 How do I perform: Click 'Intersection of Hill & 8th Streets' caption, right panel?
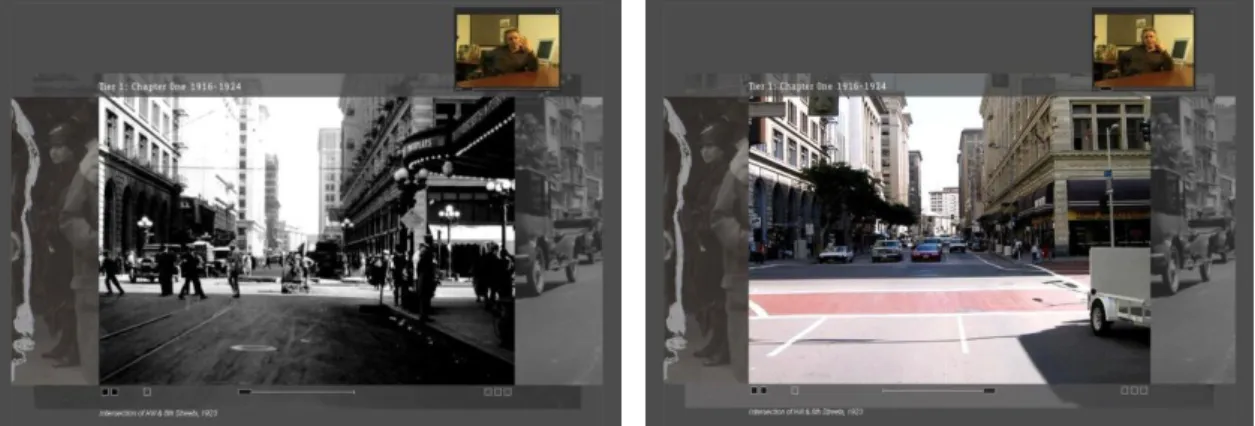tap(807, 411)
